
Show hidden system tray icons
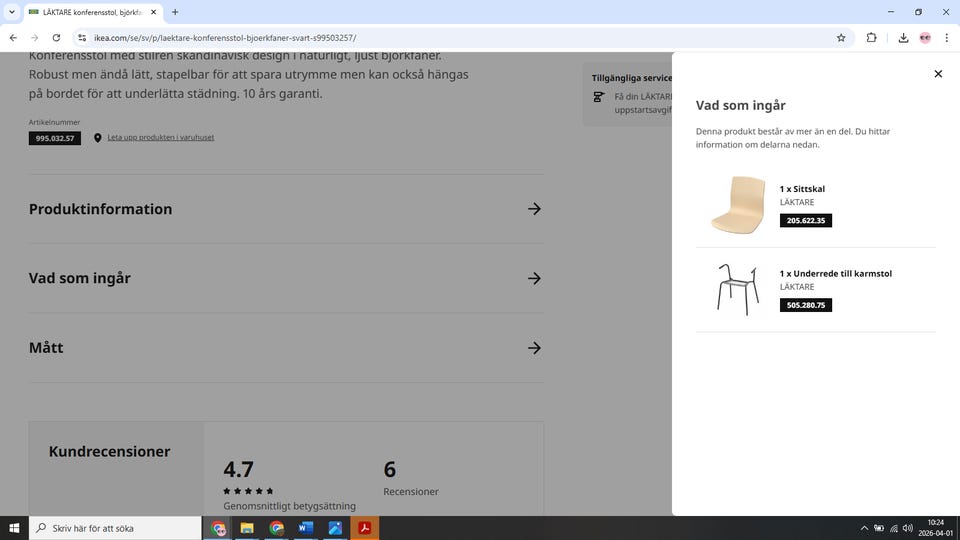[864, 528]
